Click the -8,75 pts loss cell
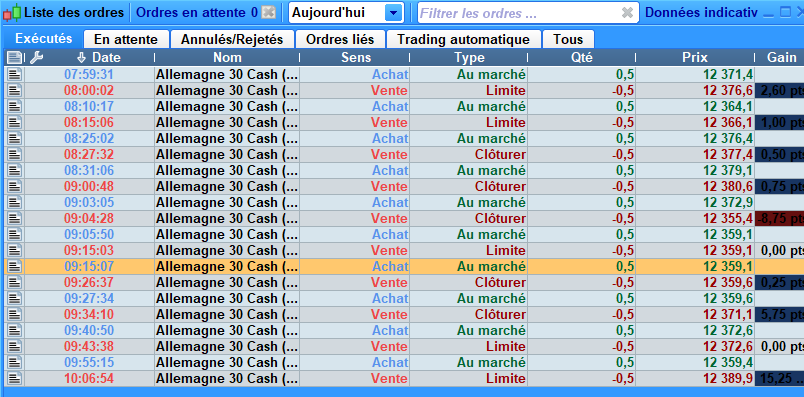 click(780, 219)
